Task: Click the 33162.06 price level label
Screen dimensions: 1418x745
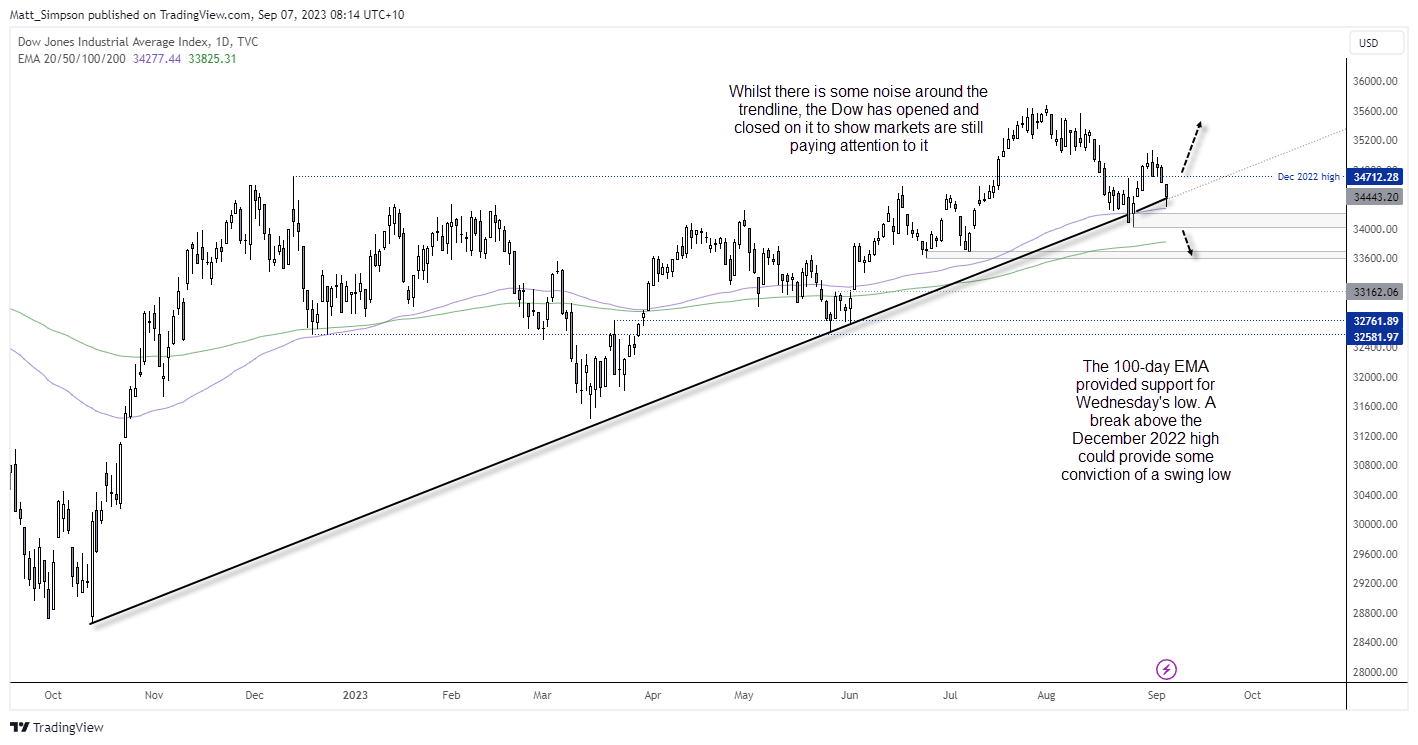Action: point(1376,291)
